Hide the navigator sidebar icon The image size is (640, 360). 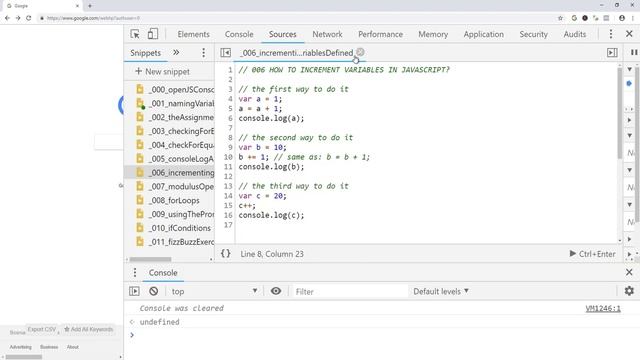225,53
